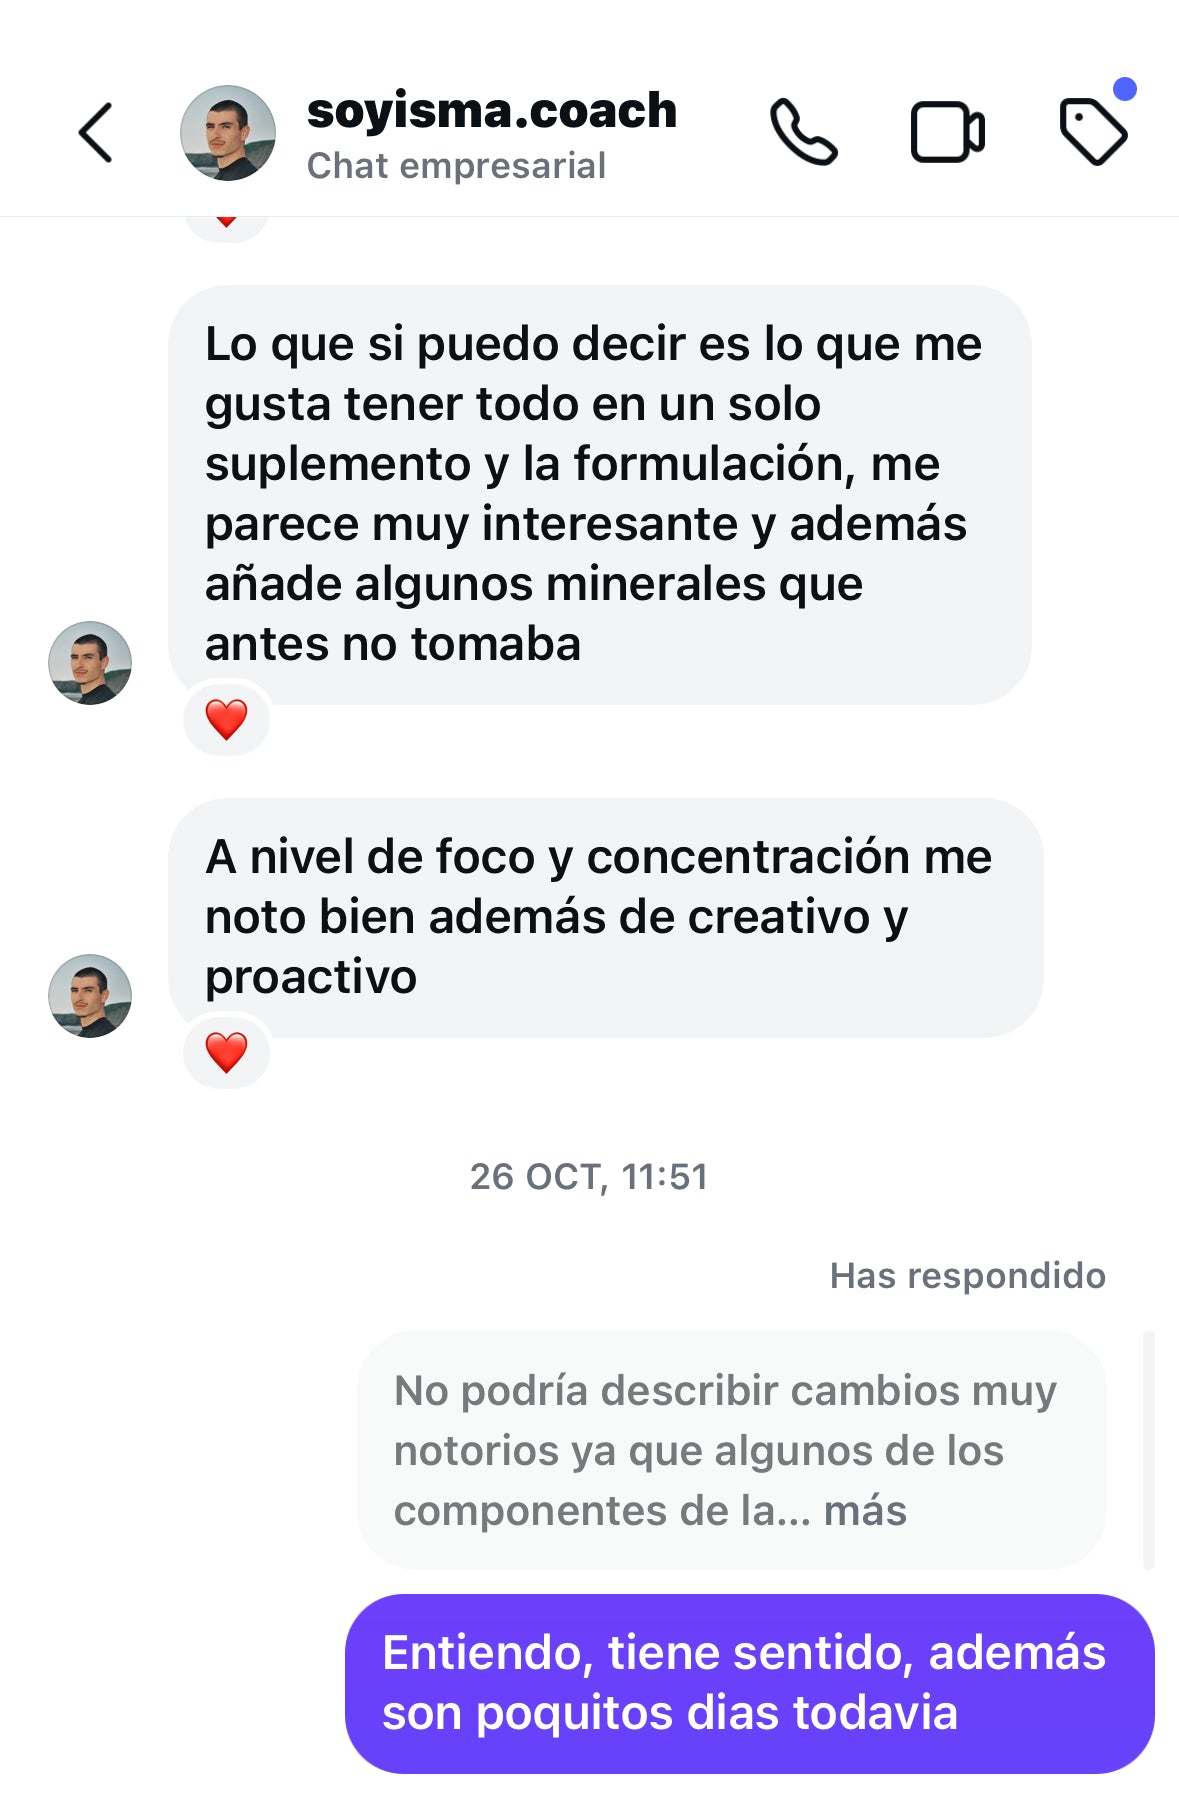Open the header profile picture
The width and height of the screenshot is (1179, 1806).
pyautogui.click(x=228, y=132)
